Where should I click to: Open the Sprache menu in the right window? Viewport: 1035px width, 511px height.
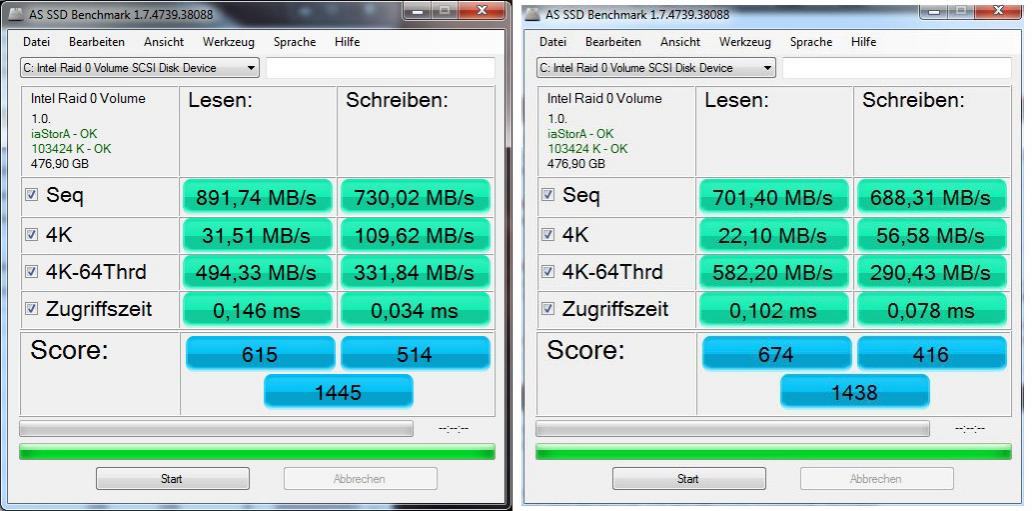click(x=811, y=42)
